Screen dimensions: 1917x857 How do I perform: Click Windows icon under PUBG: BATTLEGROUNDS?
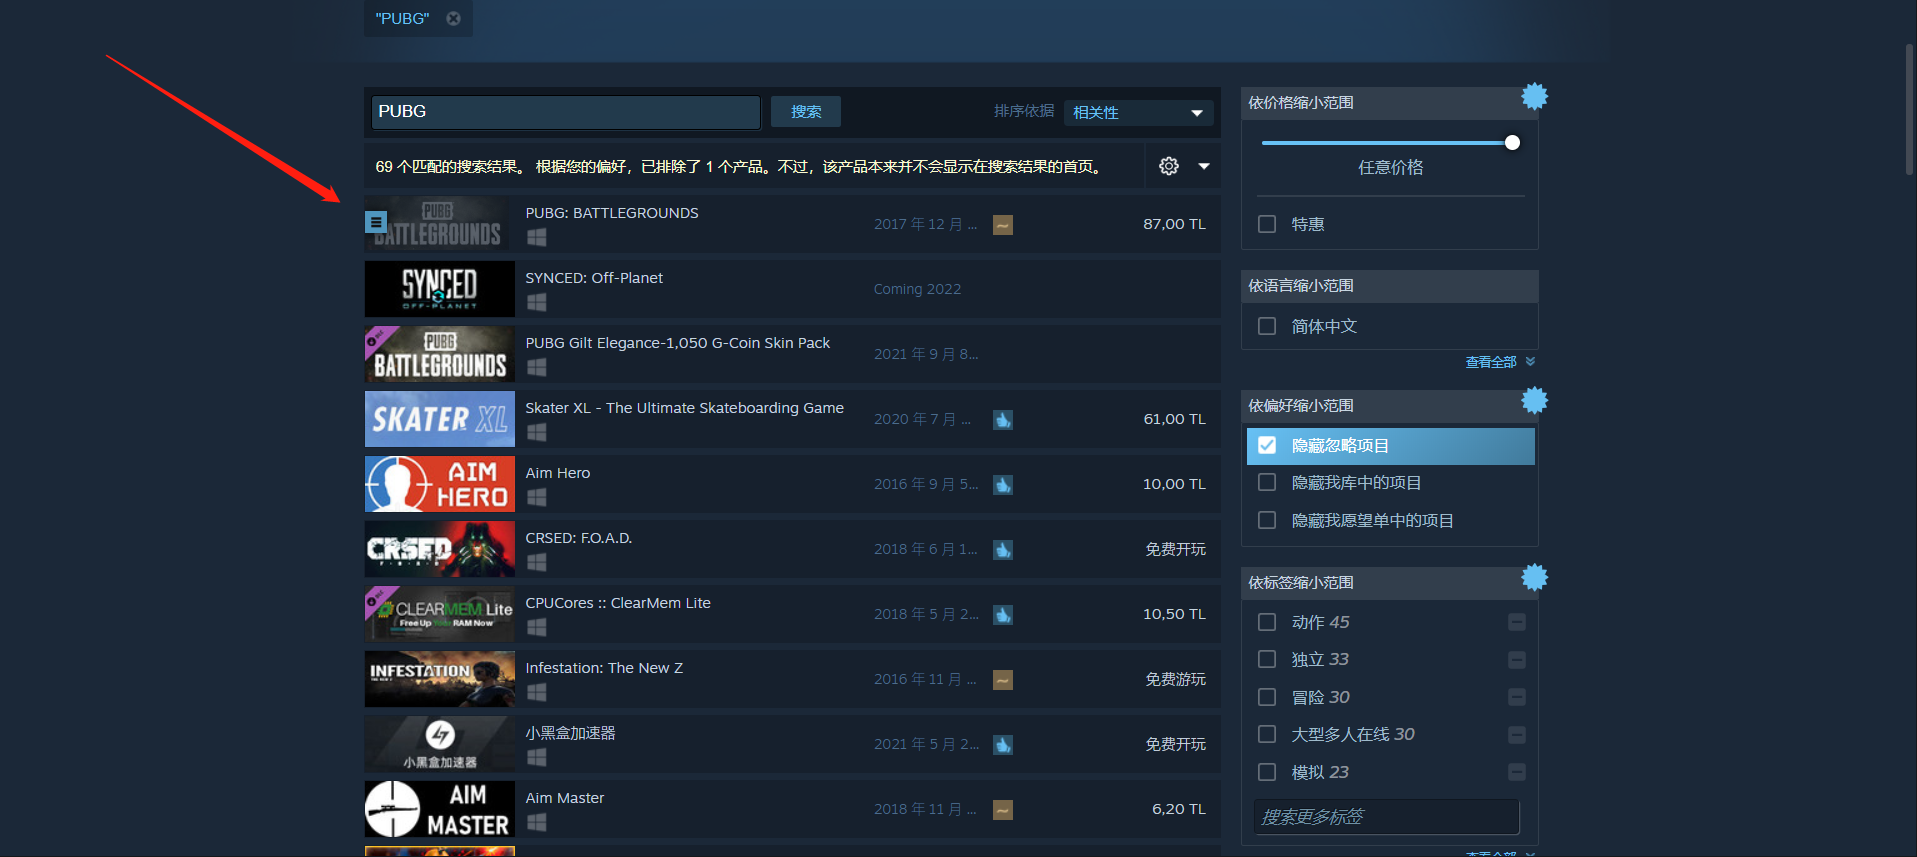[x=537, y=237]
